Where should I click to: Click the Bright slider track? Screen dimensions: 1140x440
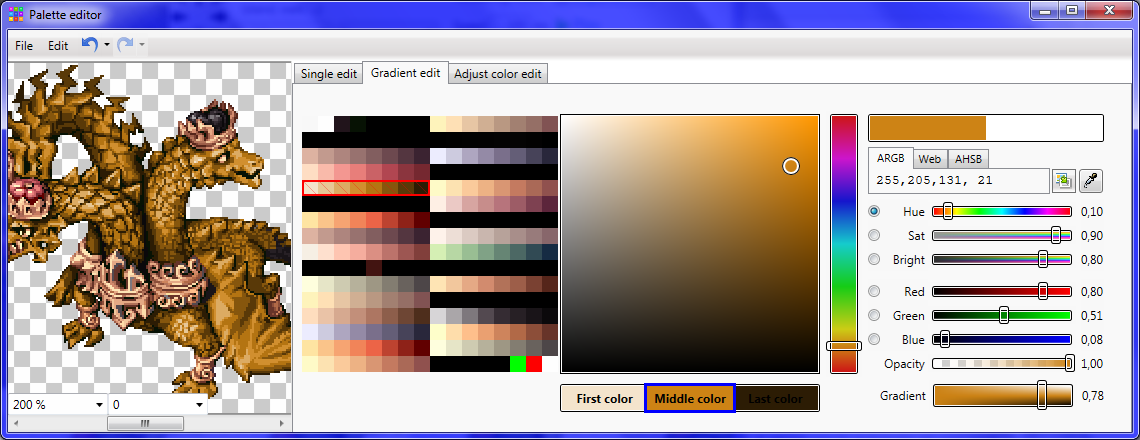[x=1001, y=260]
